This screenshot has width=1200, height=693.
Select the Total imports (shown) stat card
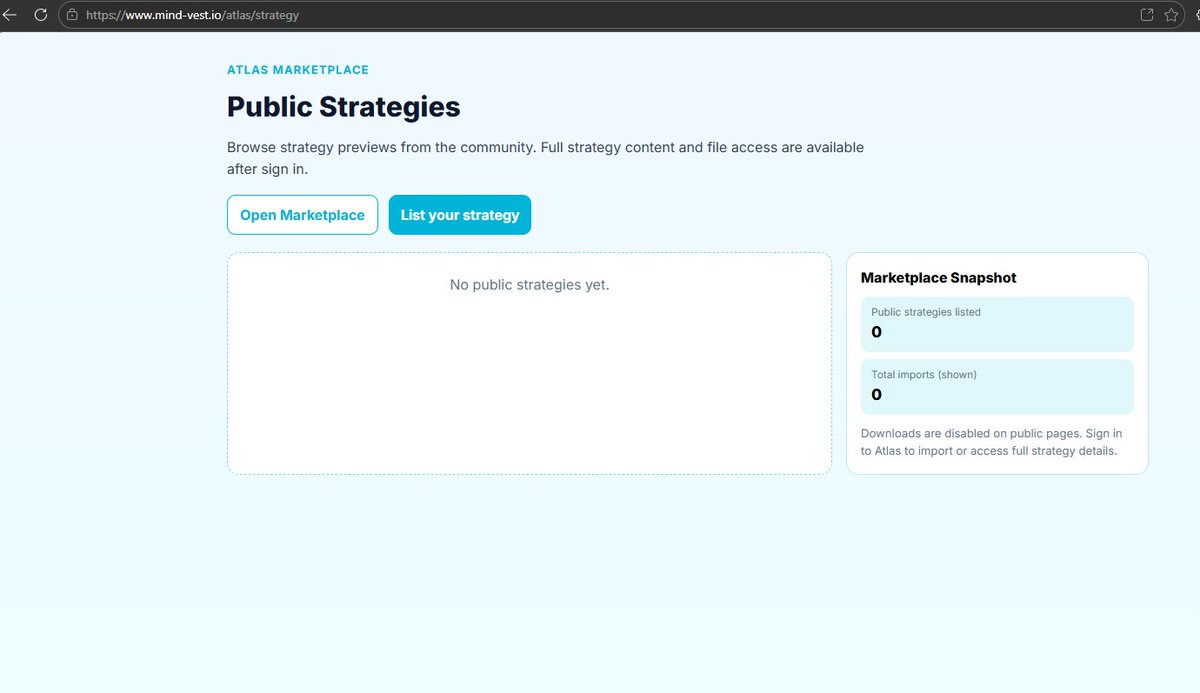click(x=997, y=387)
